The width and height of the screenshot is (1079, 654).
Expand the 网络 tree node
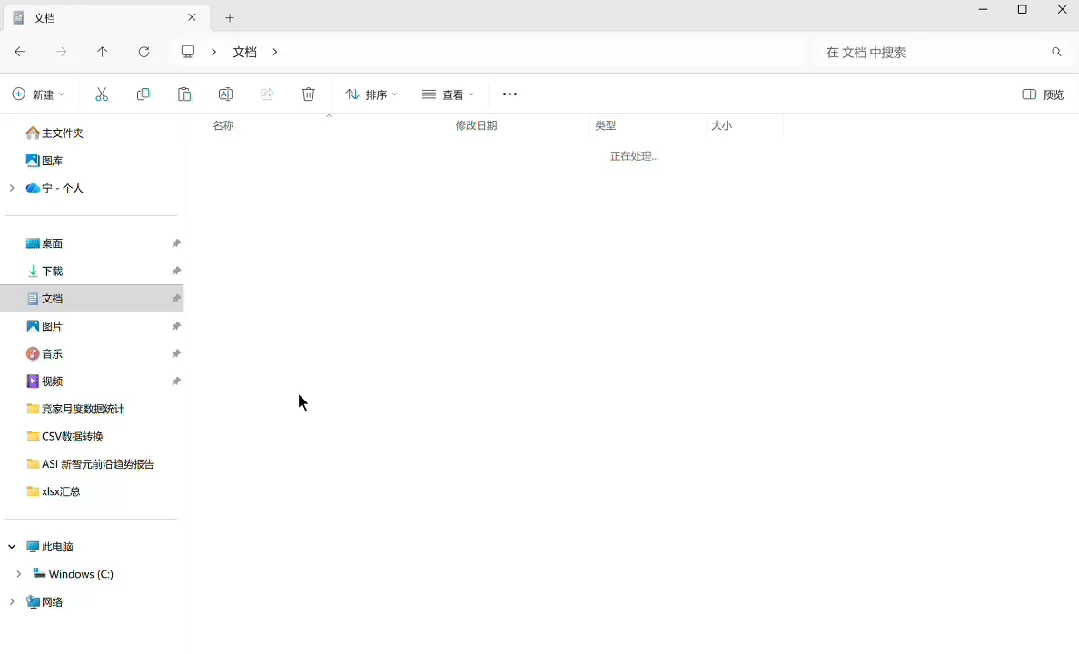(12, 602)
